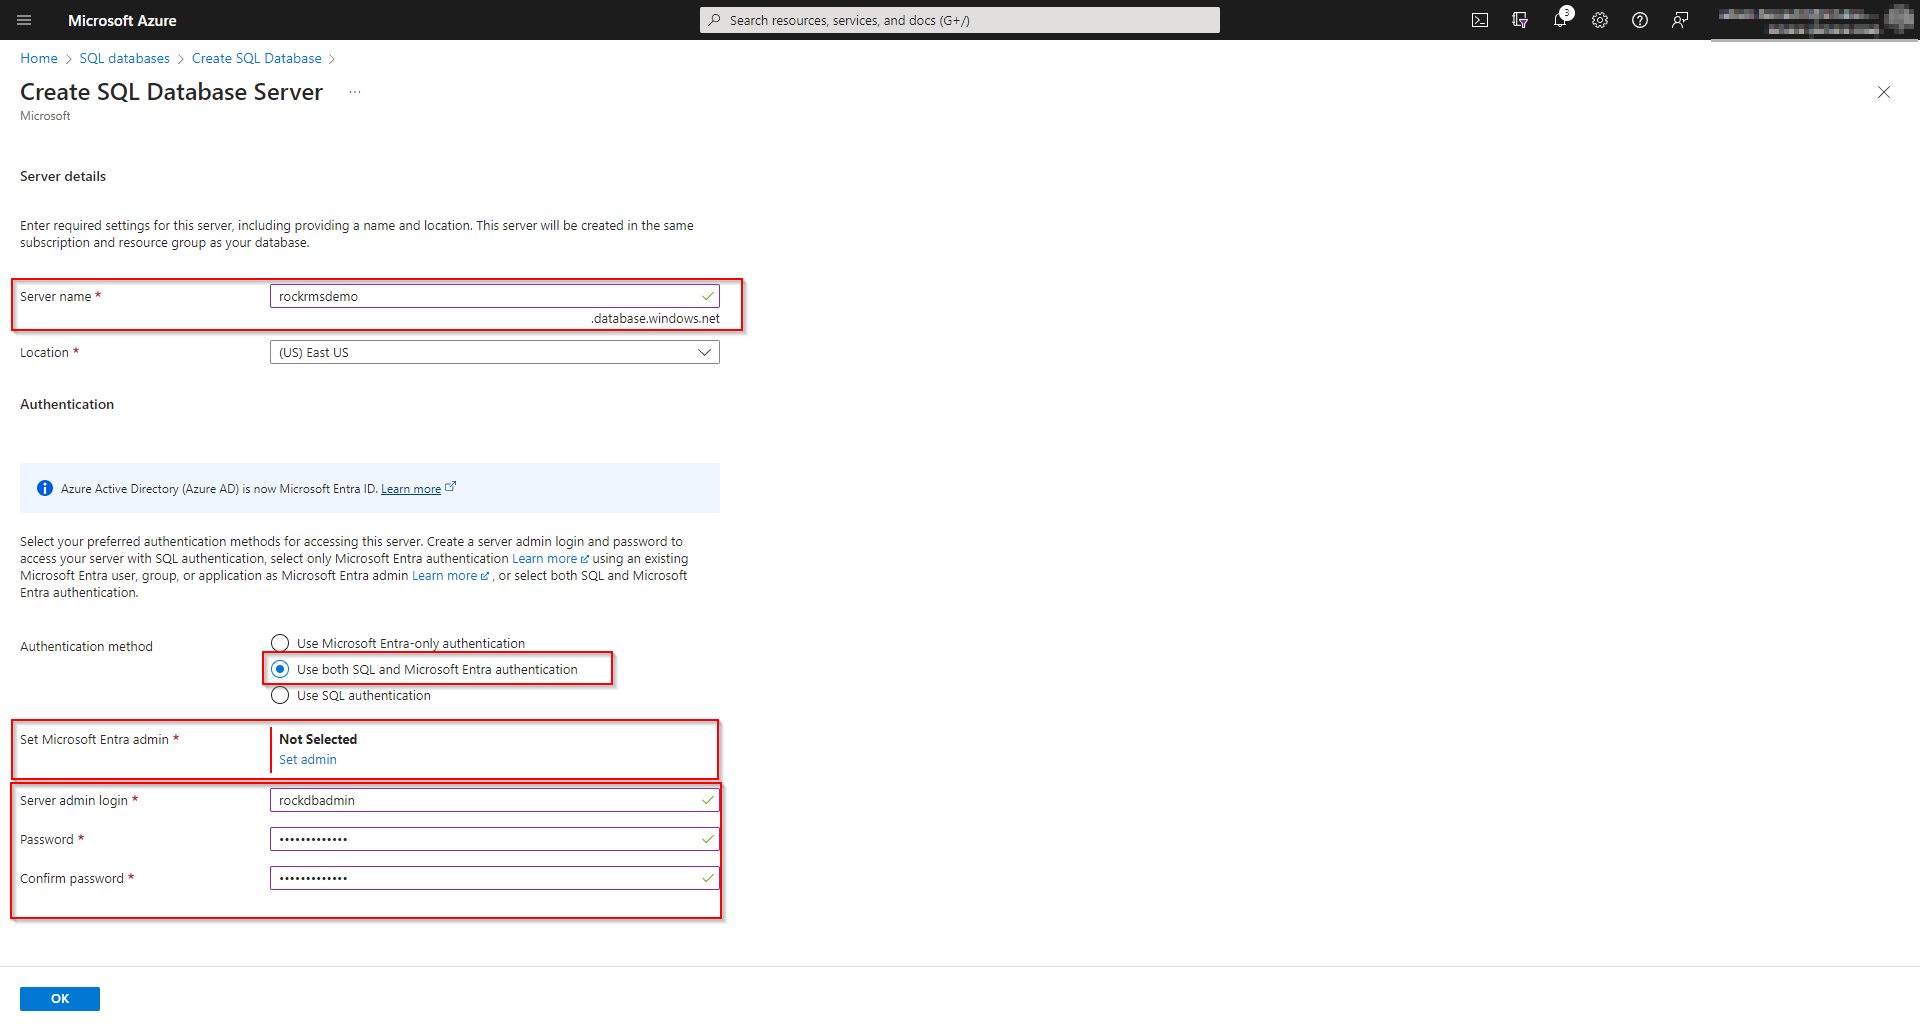Viewport: 1920px width, 1031px height.
Task: Open the portal hamburger menu
Action: coord(24,20)
